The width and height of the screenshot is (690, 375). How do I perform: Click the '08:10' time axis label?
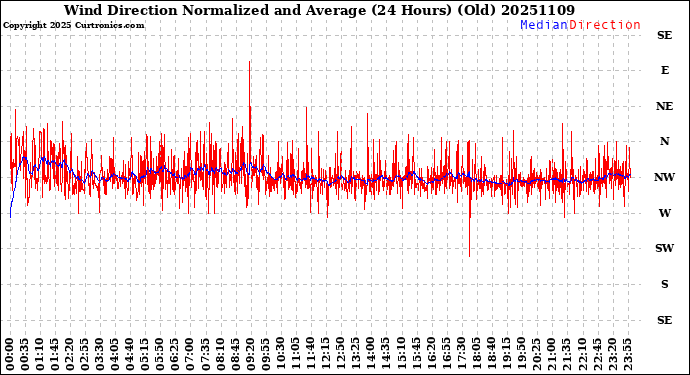click(x=220, y=354)
